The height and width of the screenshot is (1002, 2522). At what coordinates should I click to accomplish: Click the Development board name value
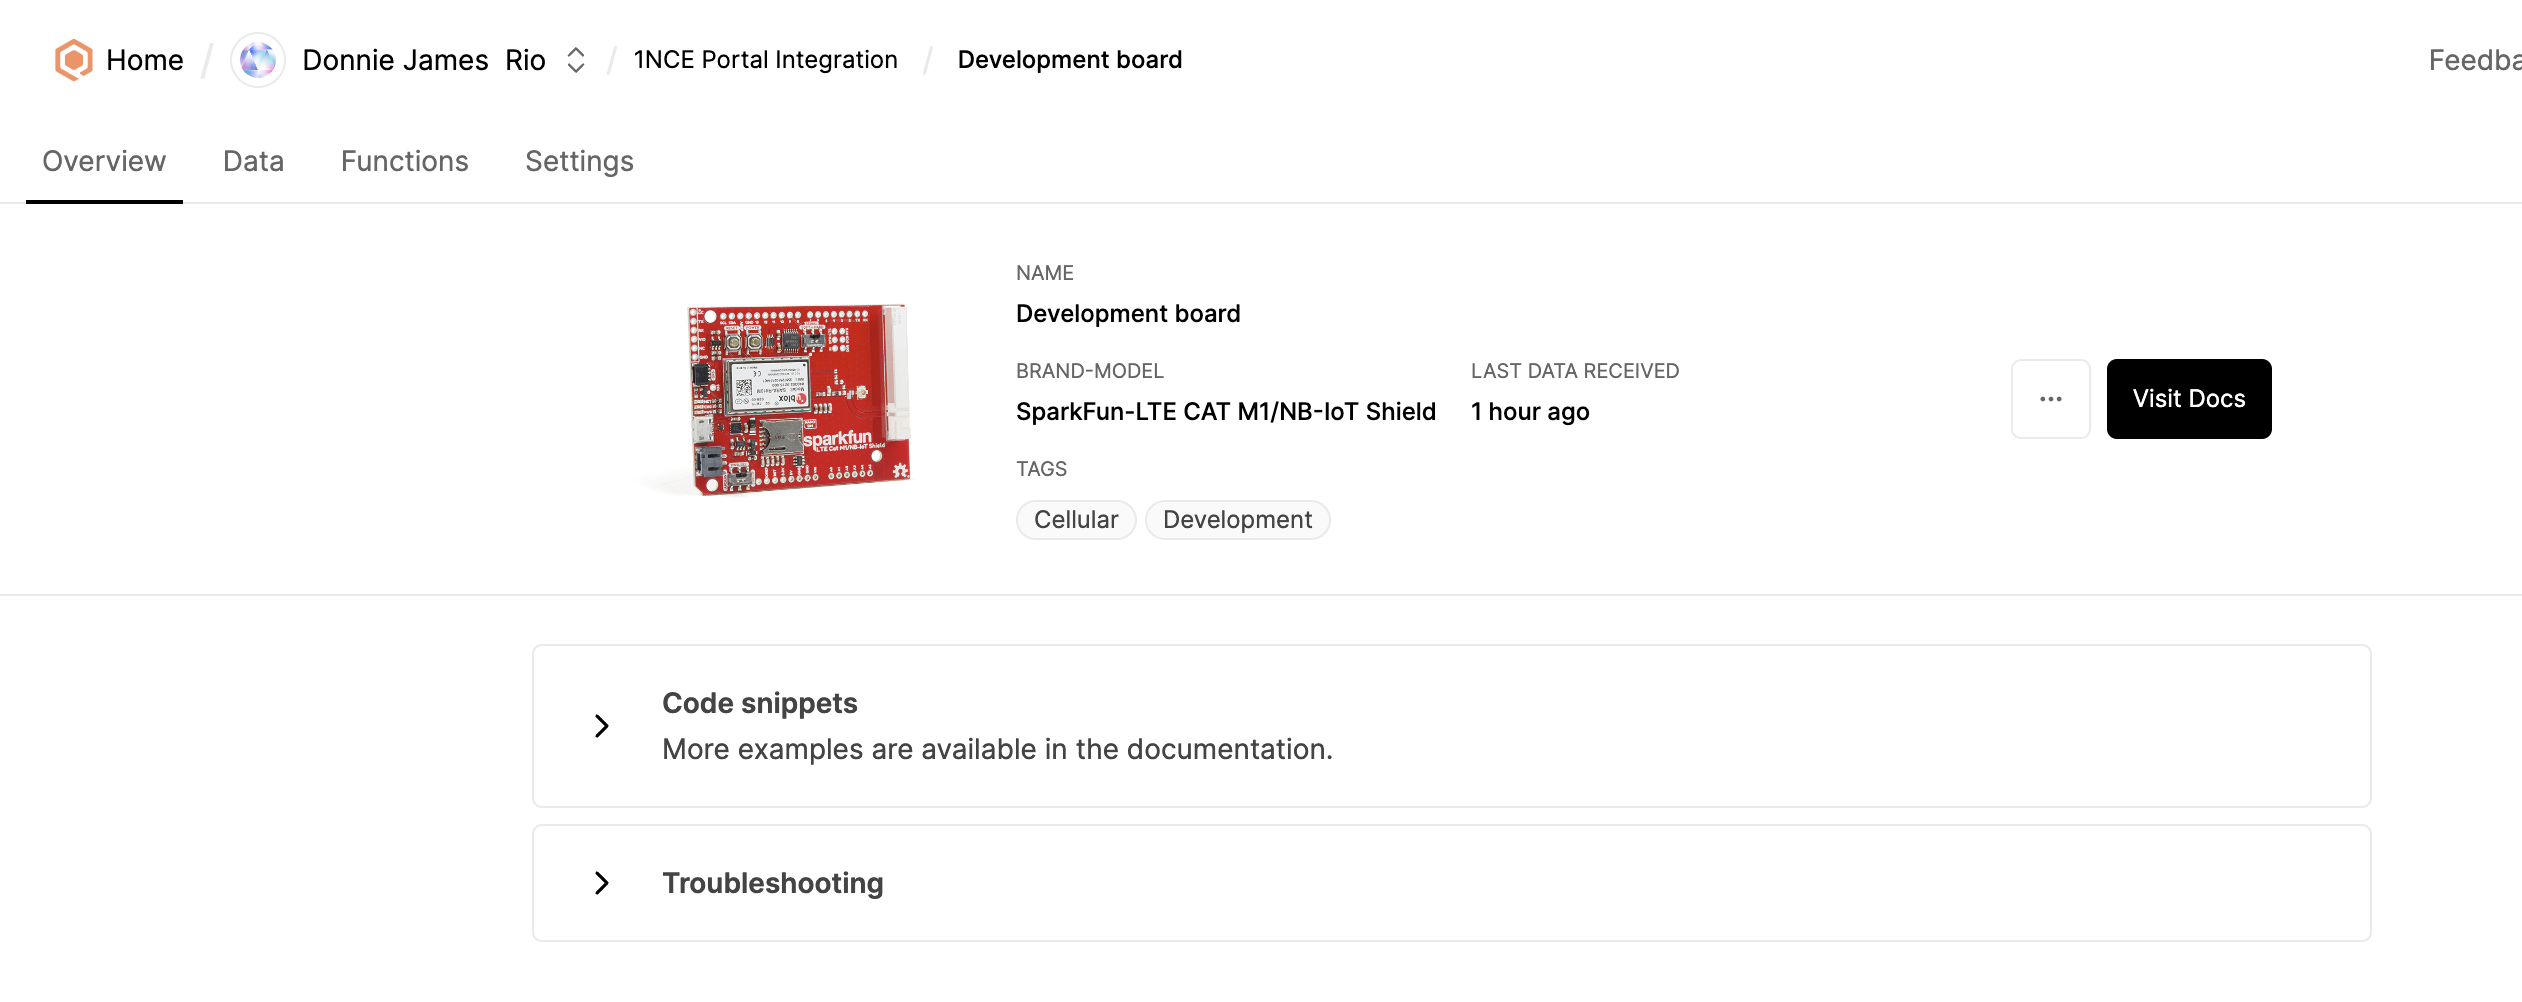[x=1128, y=314]
